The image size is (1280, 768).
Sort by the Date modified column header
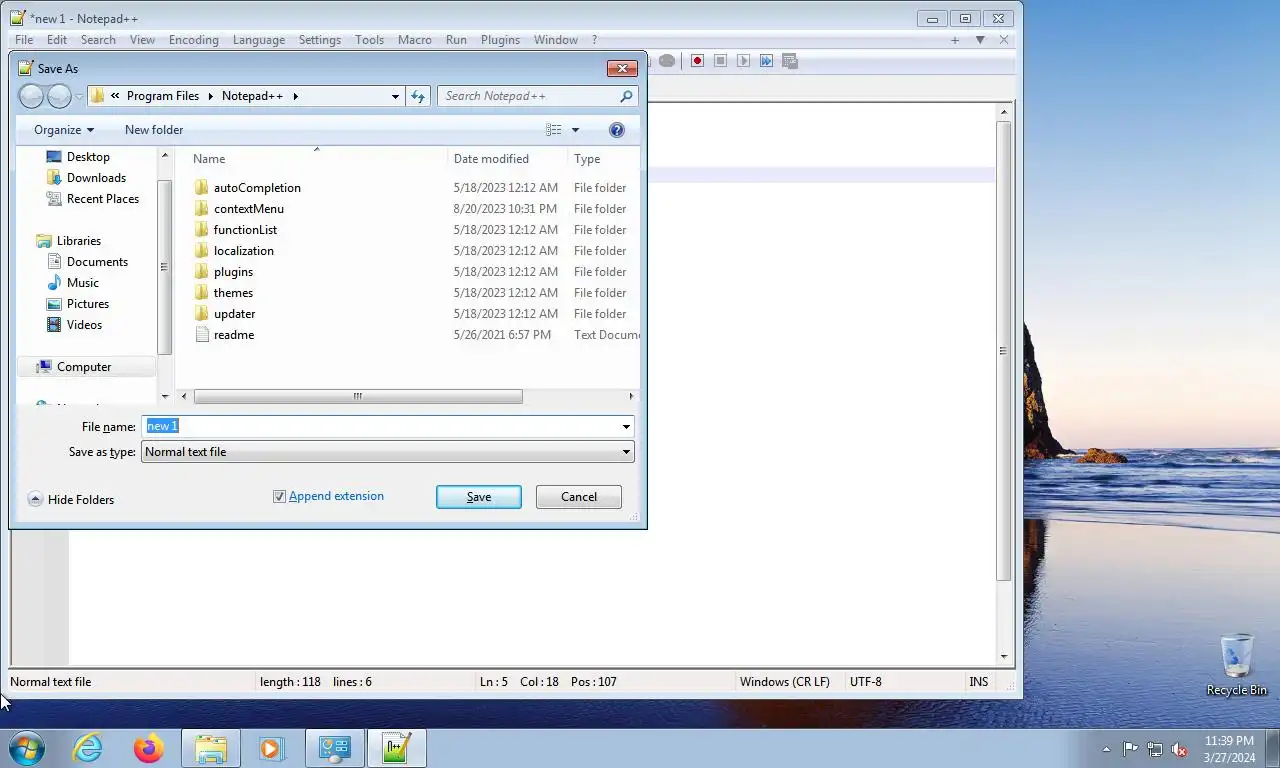[508, 159]
